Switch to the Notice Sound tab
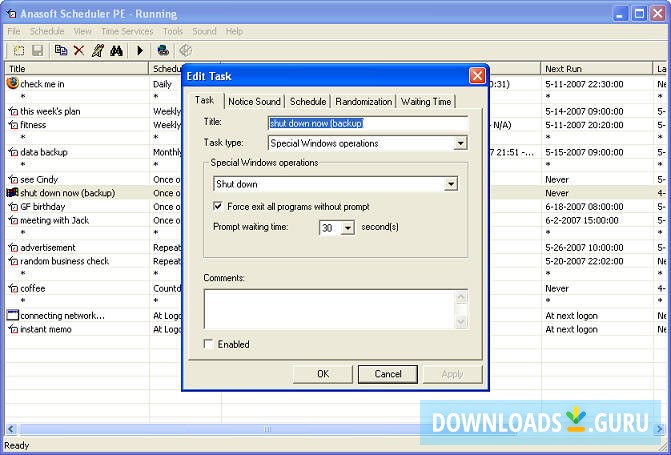The width and height of the screenshot is (671, 455). pyautogui.click(x=254, y=102)
